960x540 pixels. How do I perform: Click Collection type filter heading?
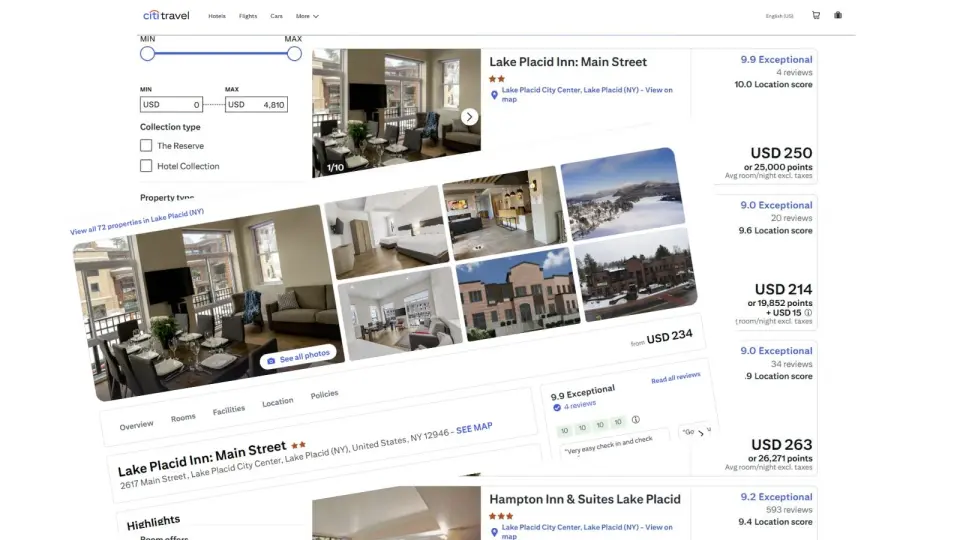tap(170, 127)
